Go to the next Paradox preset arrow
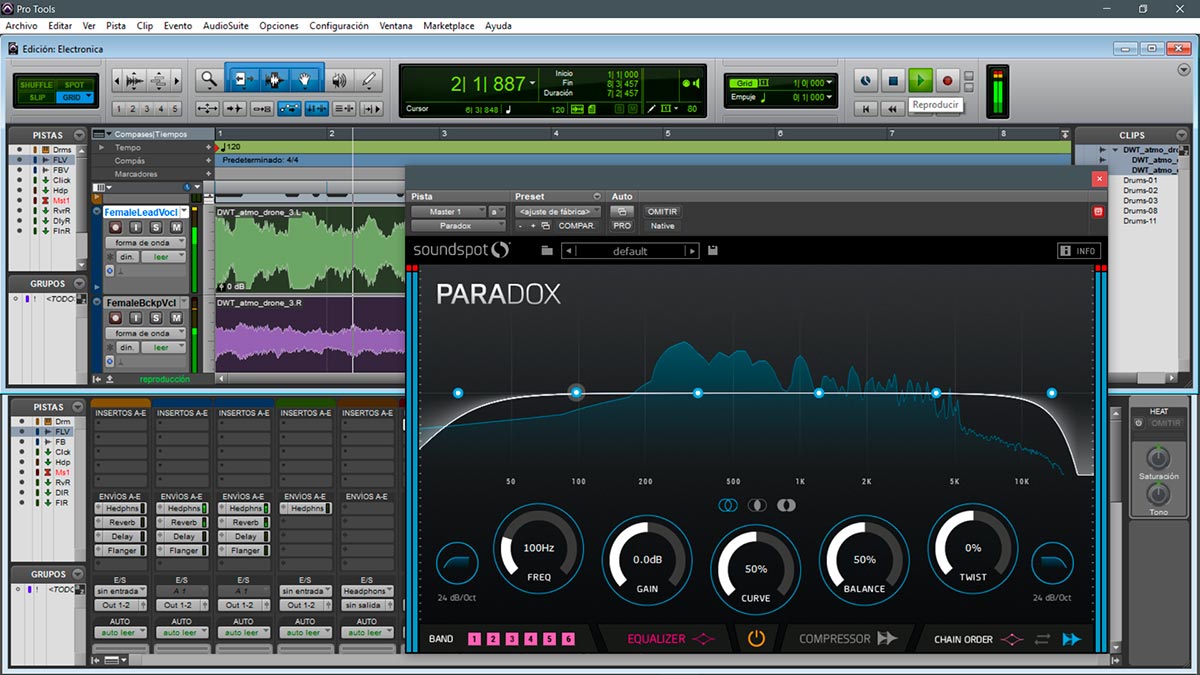 click(691, 252)
